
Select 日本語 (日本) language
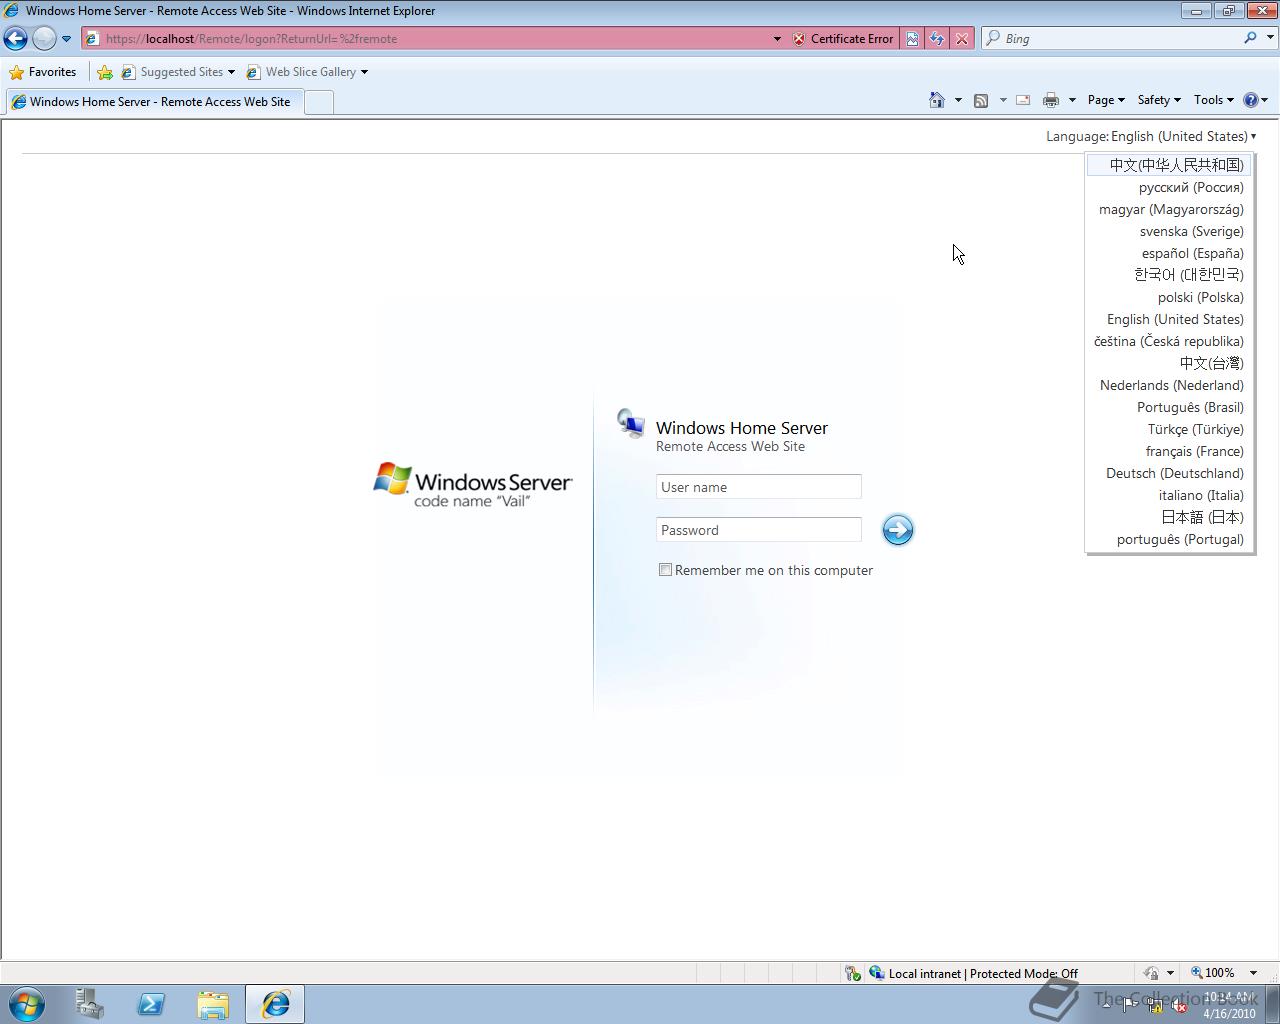click(1169, 517)
